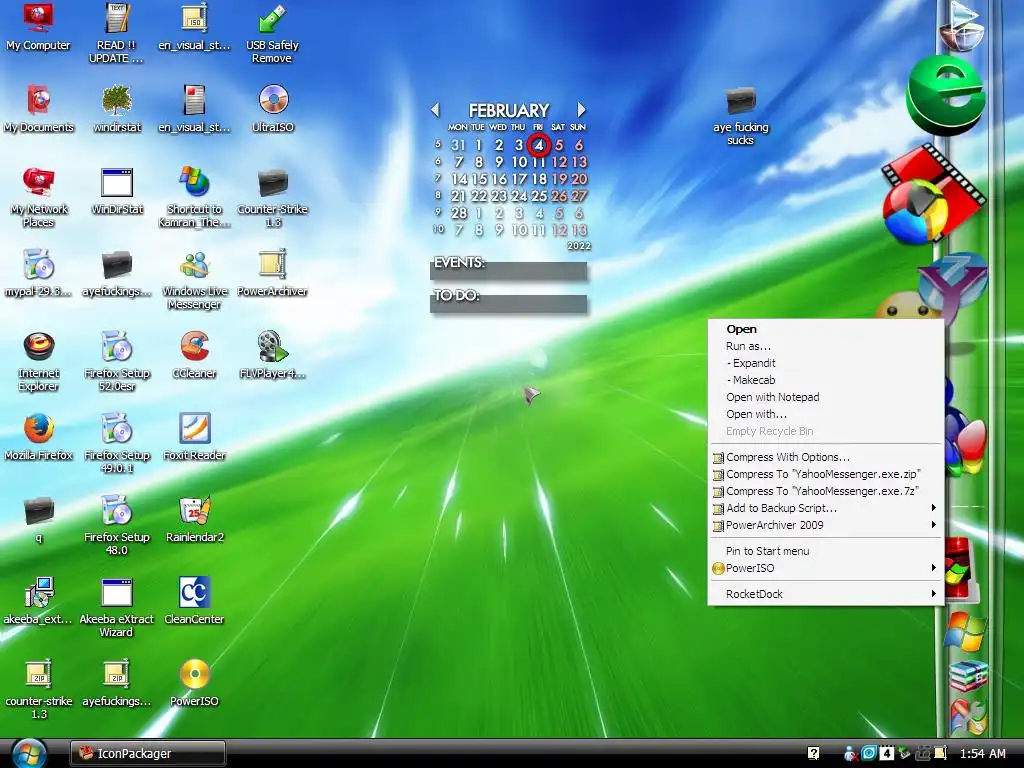Expand the PowerArchiver 2009 submenu

[x=825, y=525]
